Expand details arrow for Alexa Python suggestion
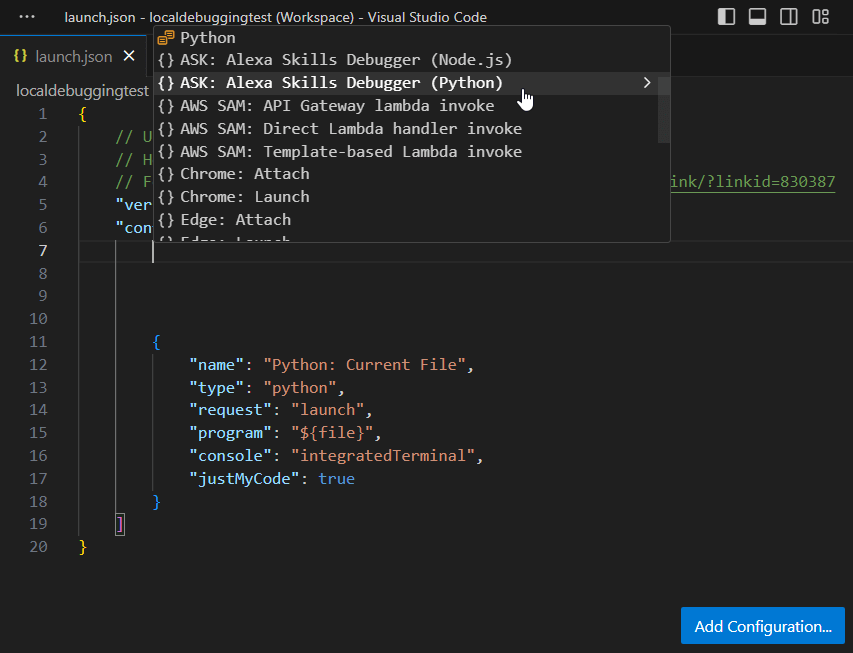The width and height of the screenshot is (853, 653). pyautogui.click(x=646, y=83)
